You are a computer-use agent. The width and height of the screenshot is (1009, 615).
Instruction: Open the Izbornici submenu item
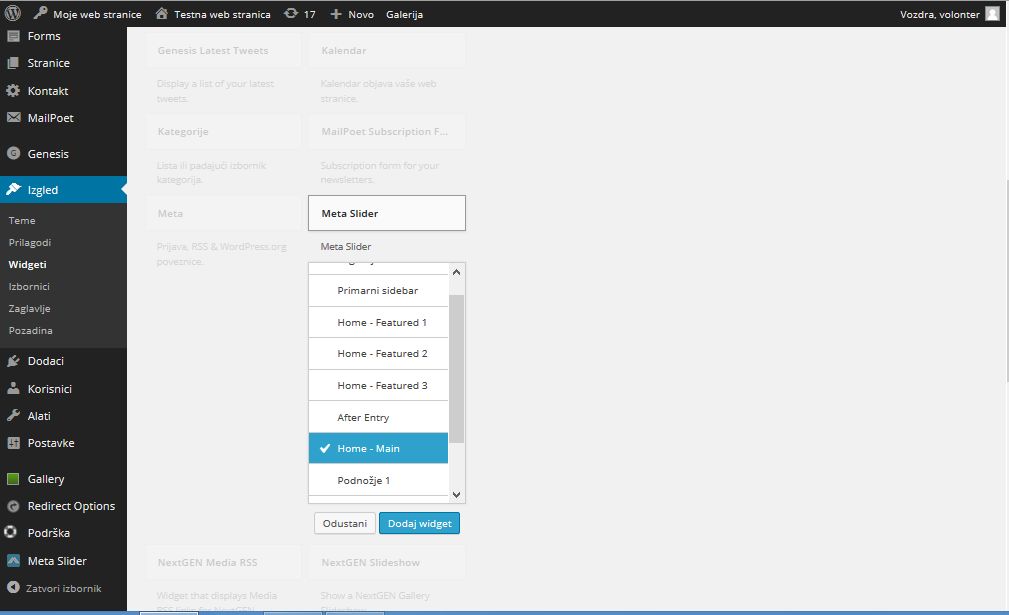[29, 286]
